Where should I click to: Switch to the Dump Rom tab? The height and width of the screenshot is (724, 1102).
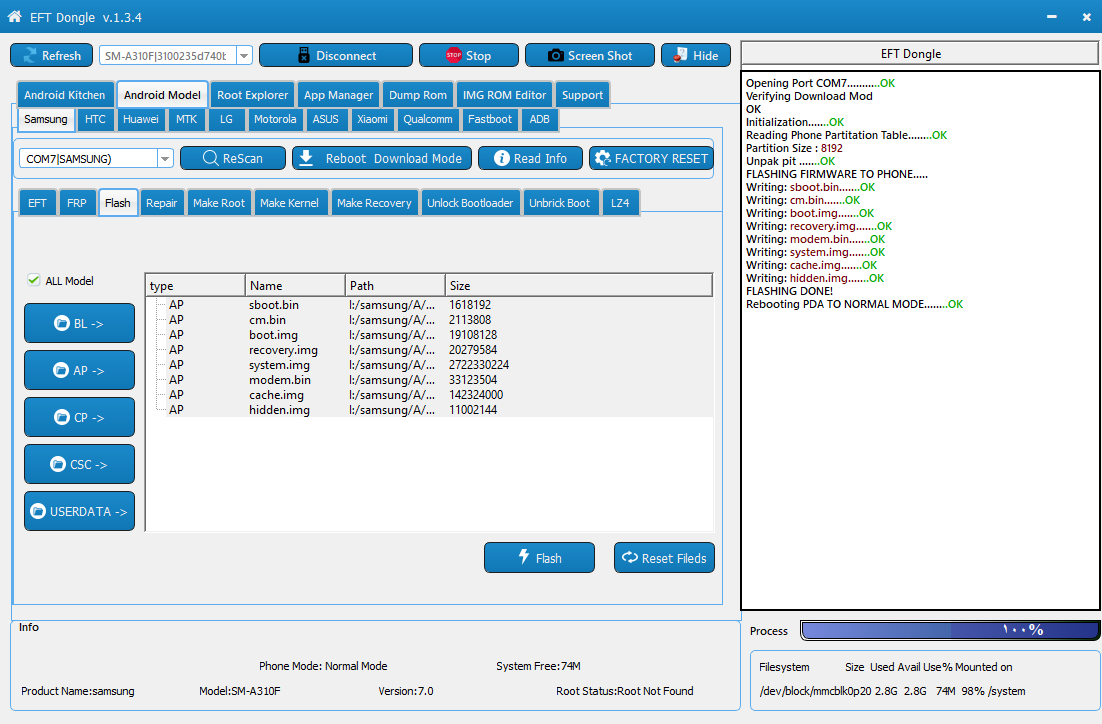coord(417,95)
